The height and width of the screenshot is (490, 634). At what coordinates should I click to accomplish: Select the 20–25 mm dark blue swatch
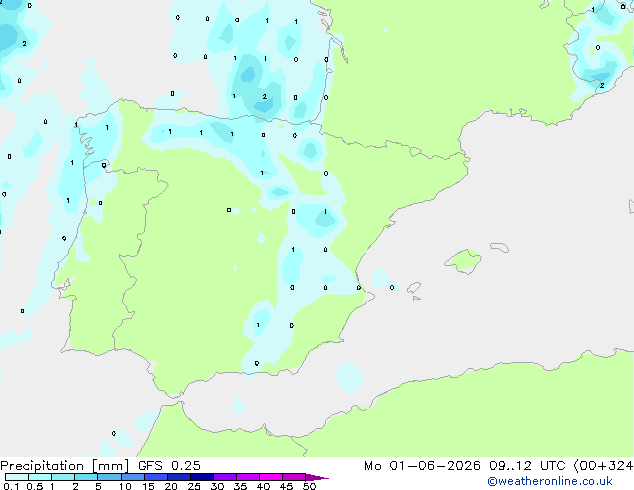coord(178,477)
